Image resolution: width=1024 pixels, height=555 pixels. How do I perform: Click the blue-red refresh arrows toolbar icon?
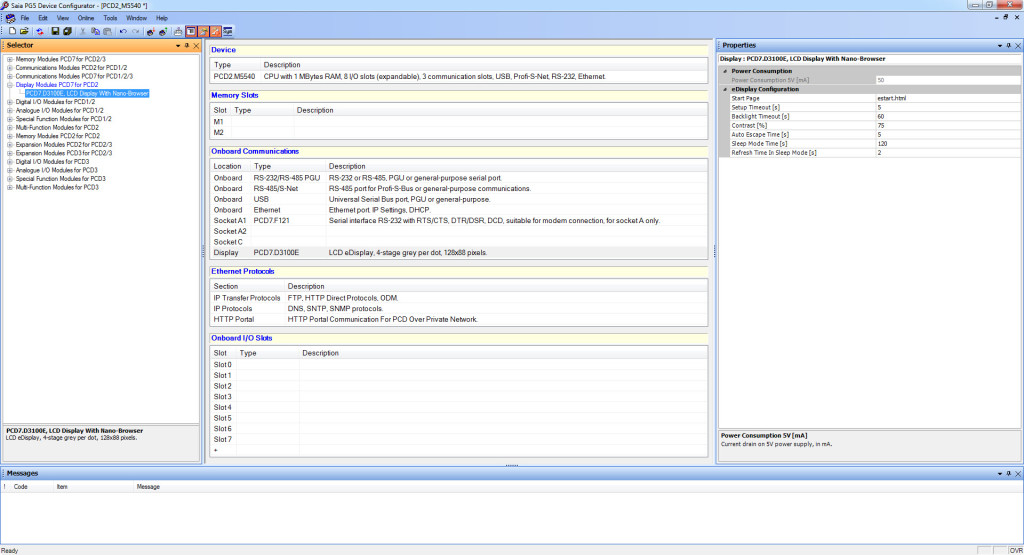tap(40, 31)
